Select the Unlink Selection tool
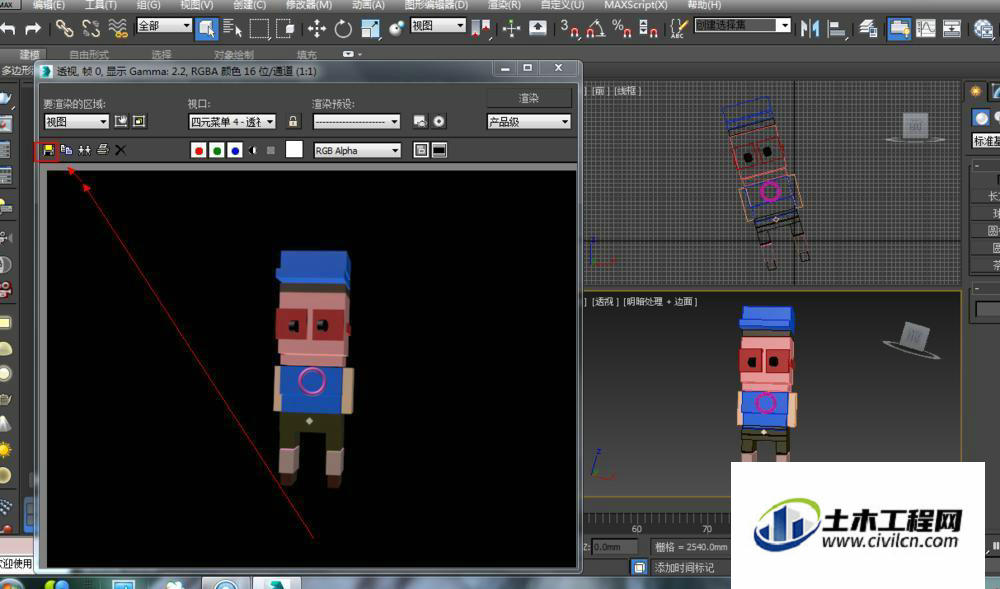The height and width of the screenshot is (589, 1000). point(91,28)
